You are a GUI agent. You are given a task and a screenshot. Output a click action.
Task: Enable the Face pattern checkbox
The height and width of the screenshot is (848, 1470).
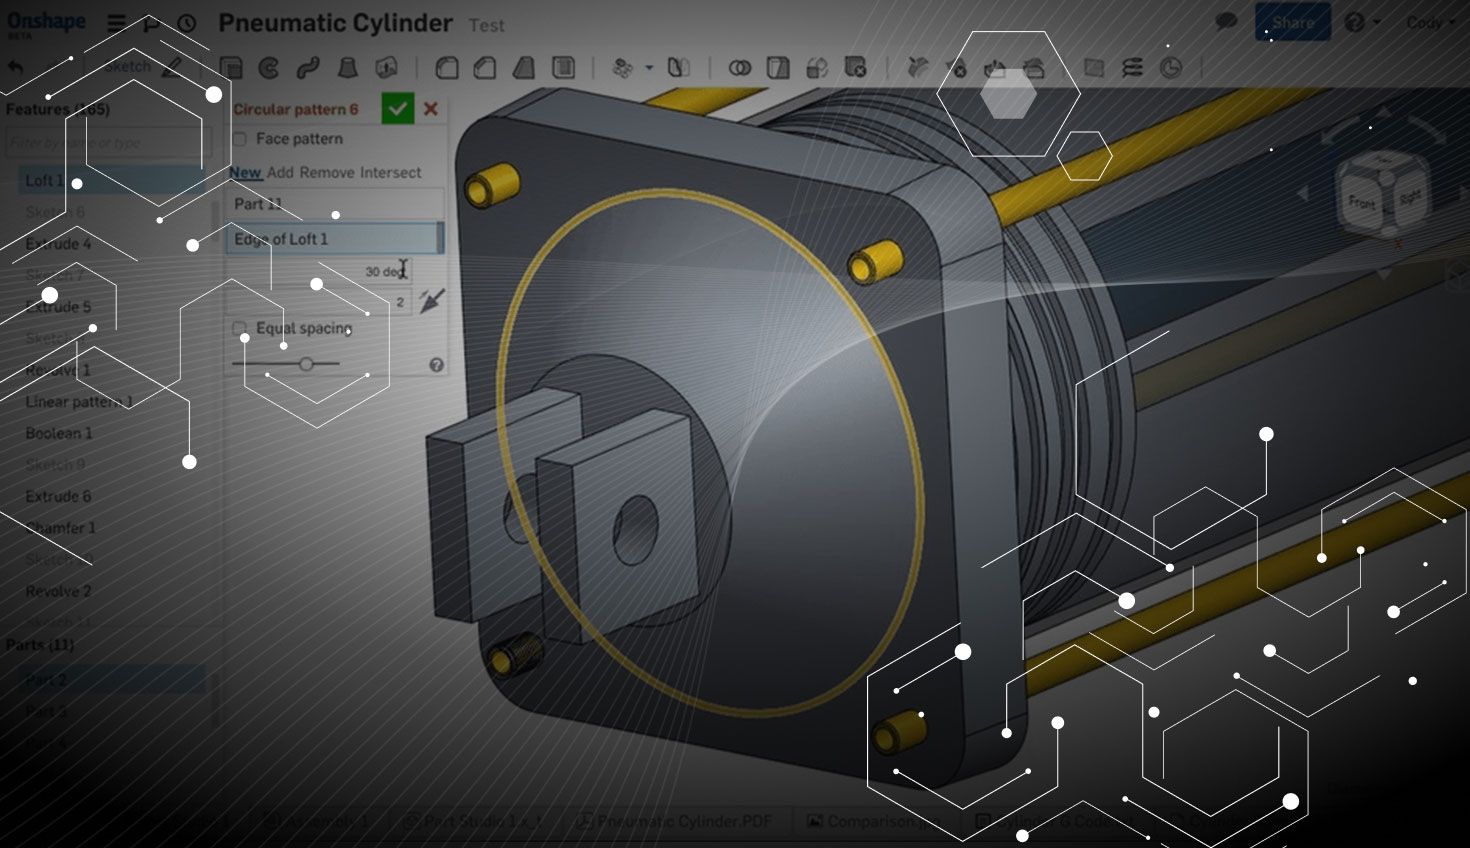[240, 139]
